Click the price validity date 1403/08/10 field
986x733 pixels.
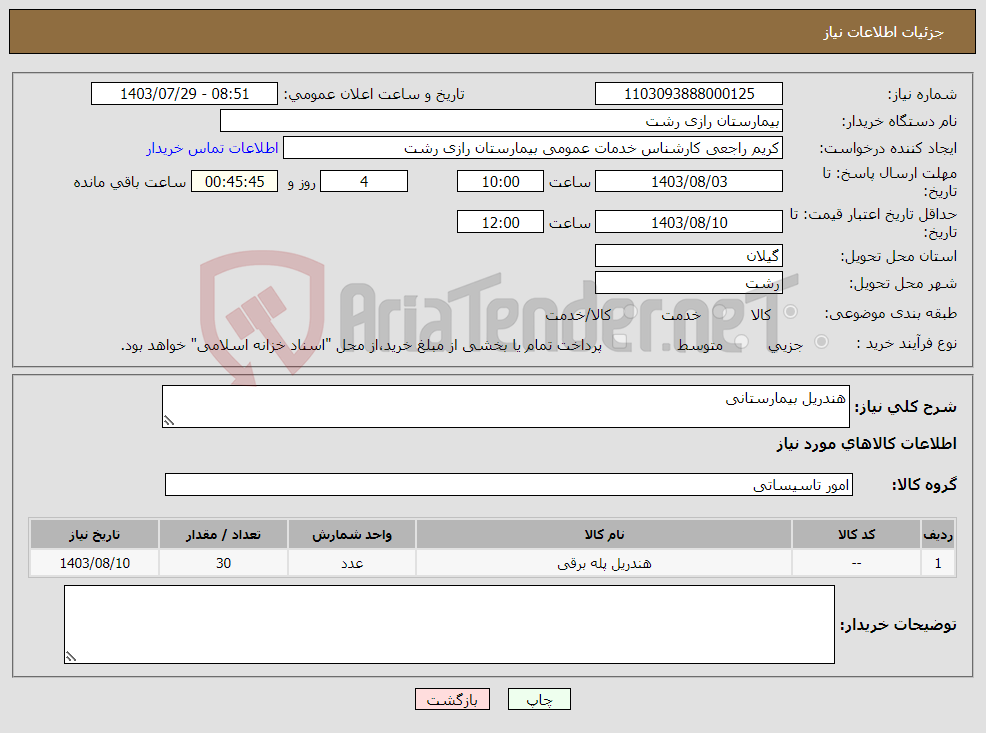(689, 223)
